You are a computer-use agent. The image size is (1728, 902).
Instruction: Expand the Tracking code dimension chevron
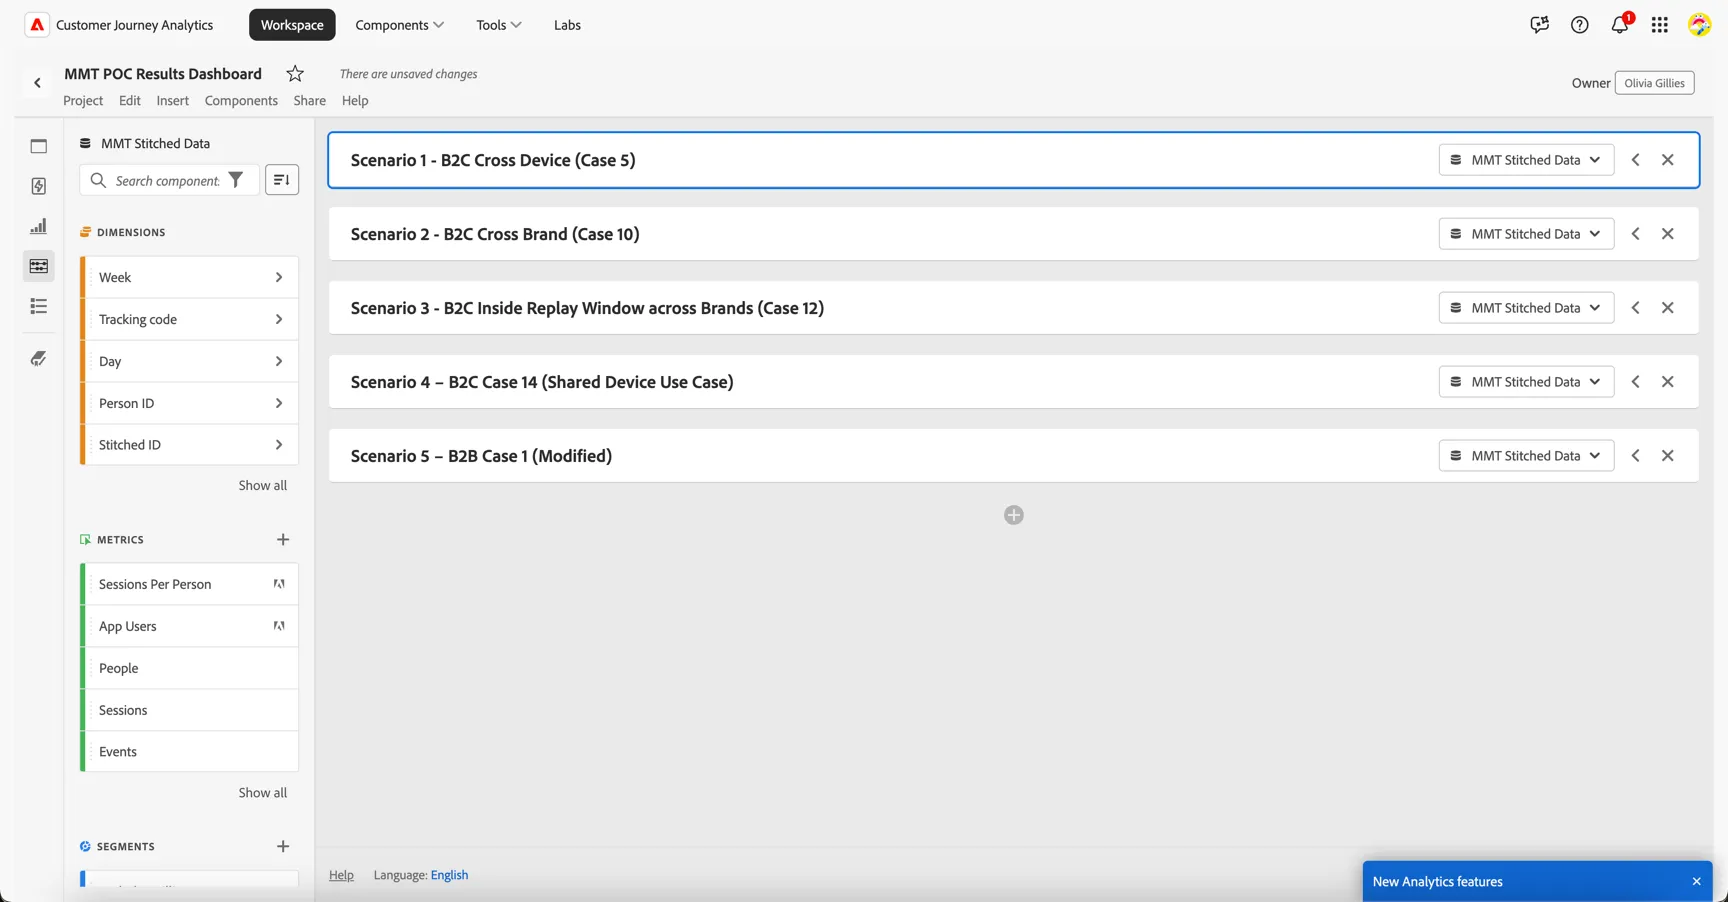pos(279,319)
